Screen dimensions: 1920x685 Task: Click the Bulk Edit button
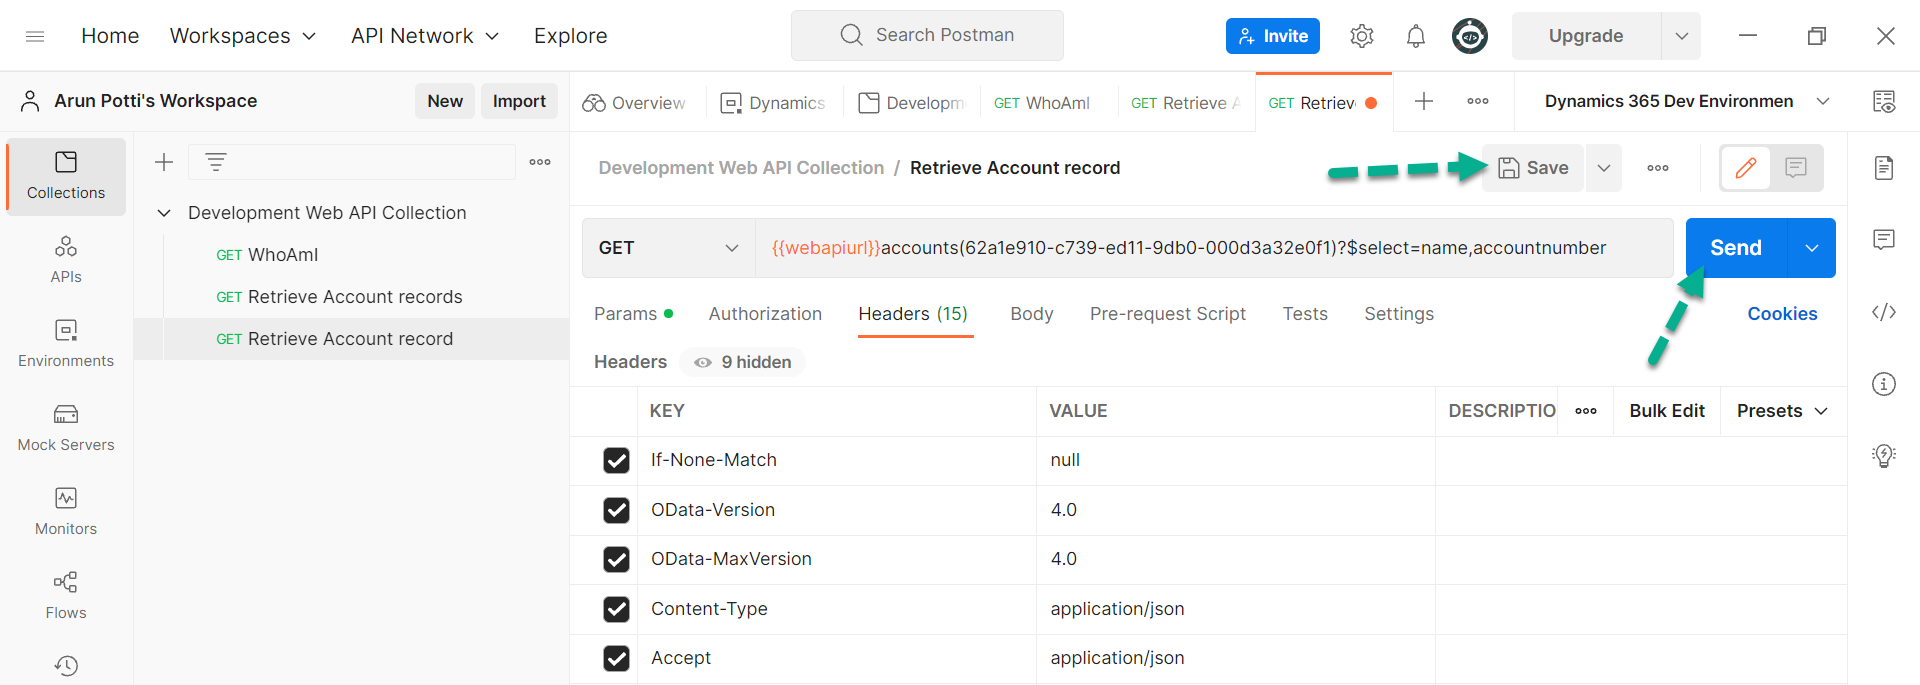point(1667,411)
